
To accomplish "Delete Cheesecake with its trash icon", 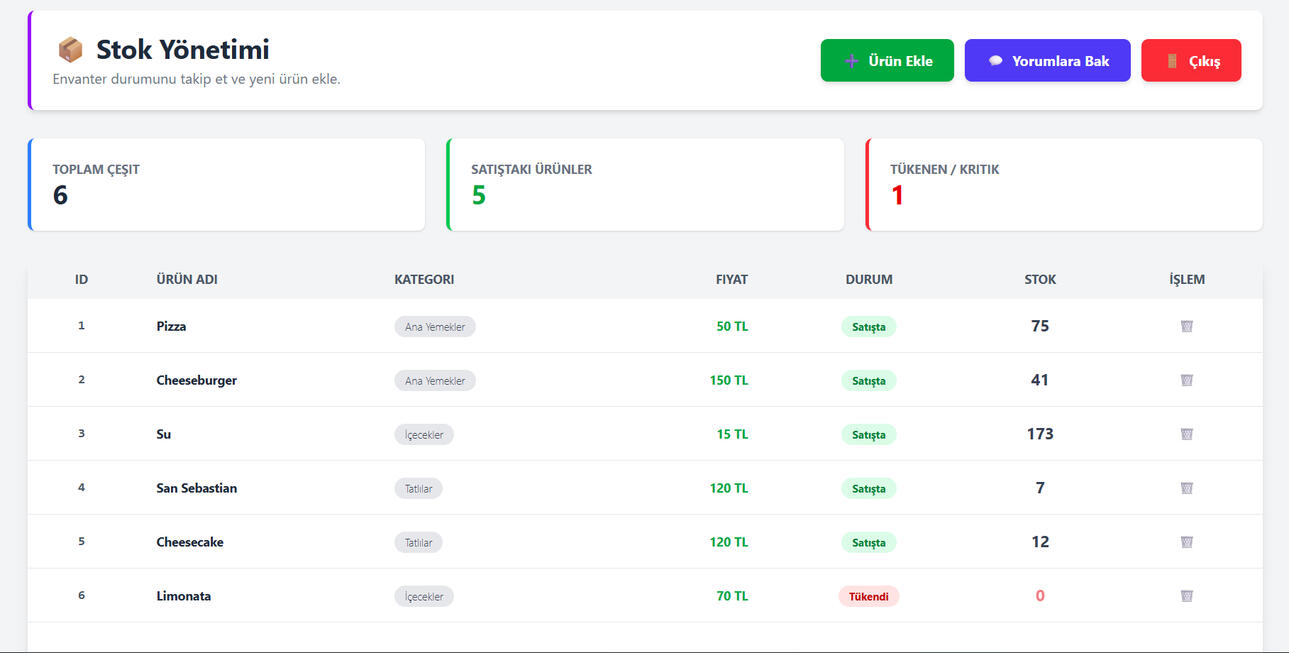I will (1186, 542).
